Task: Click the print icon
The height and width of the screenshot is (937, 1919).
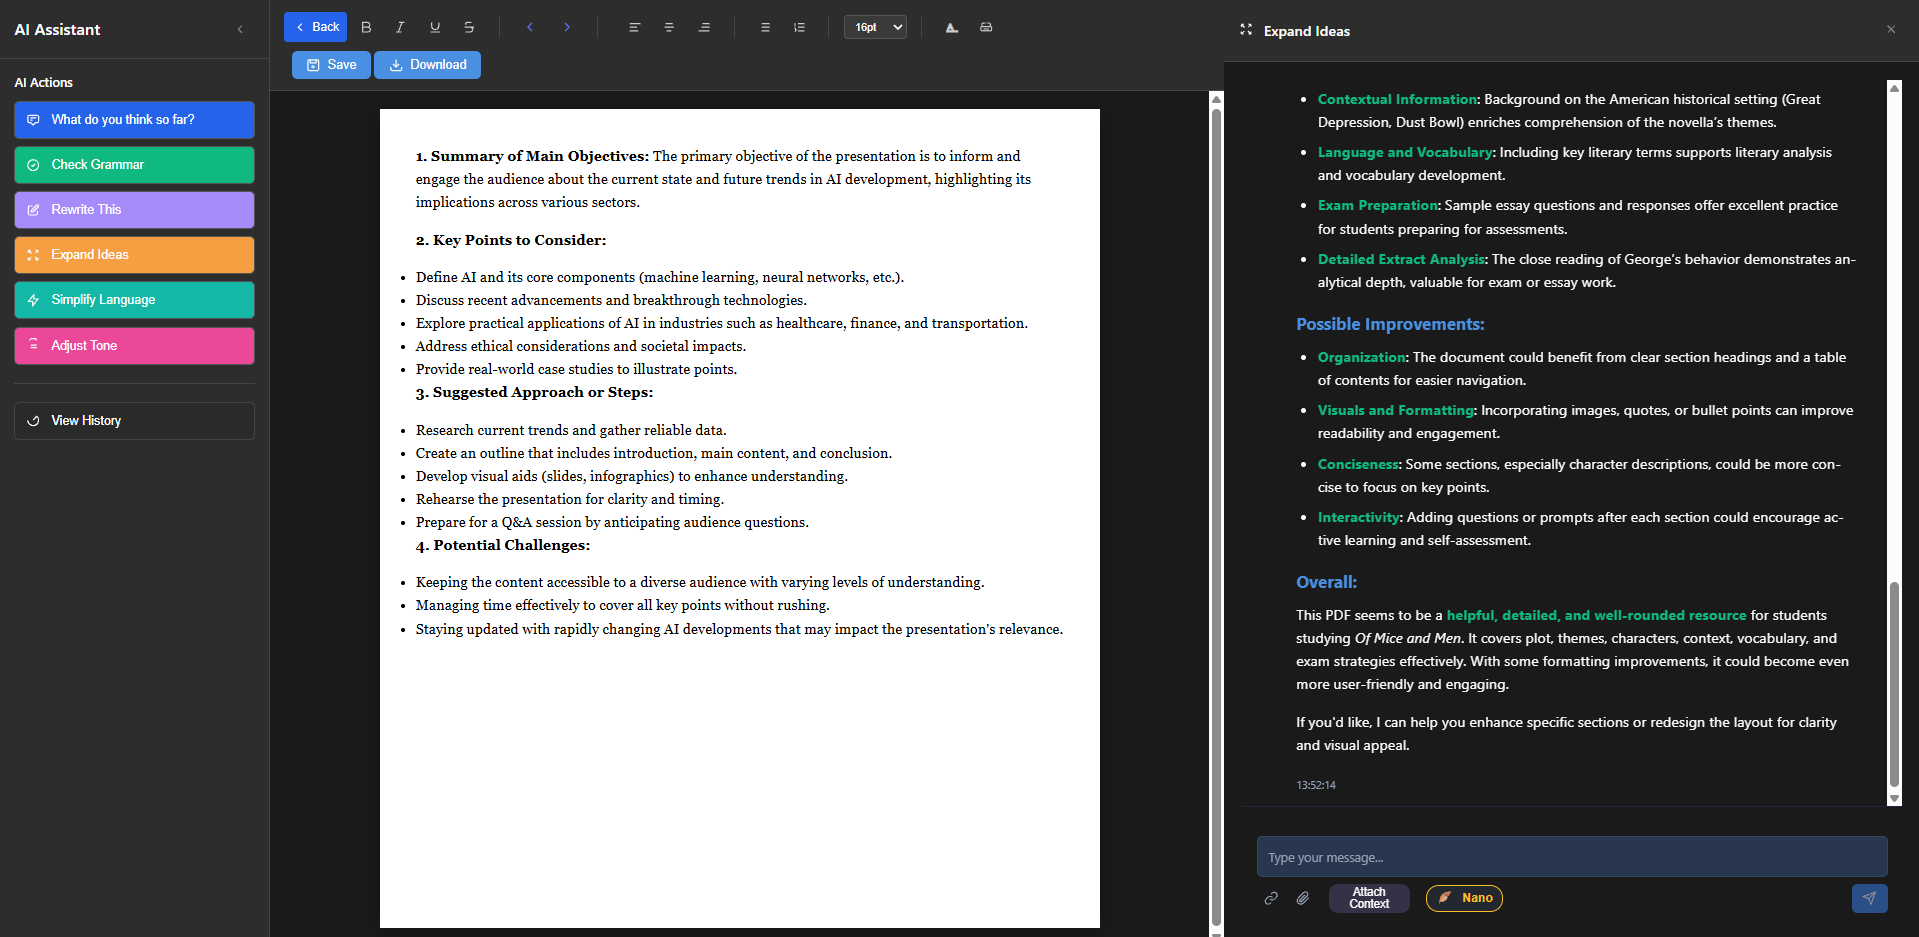Action: click(986, 27)
